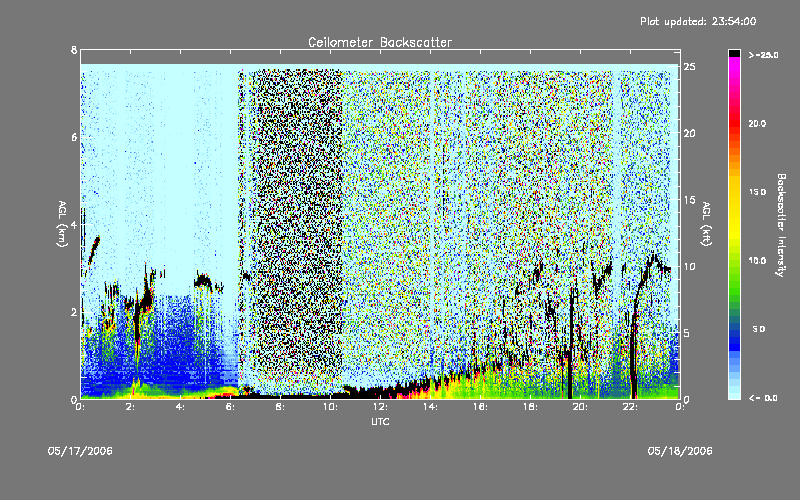Click the 20 kft tick on right axis
The width and height of the screenshot is (800, 500).
tap(689, 133)
